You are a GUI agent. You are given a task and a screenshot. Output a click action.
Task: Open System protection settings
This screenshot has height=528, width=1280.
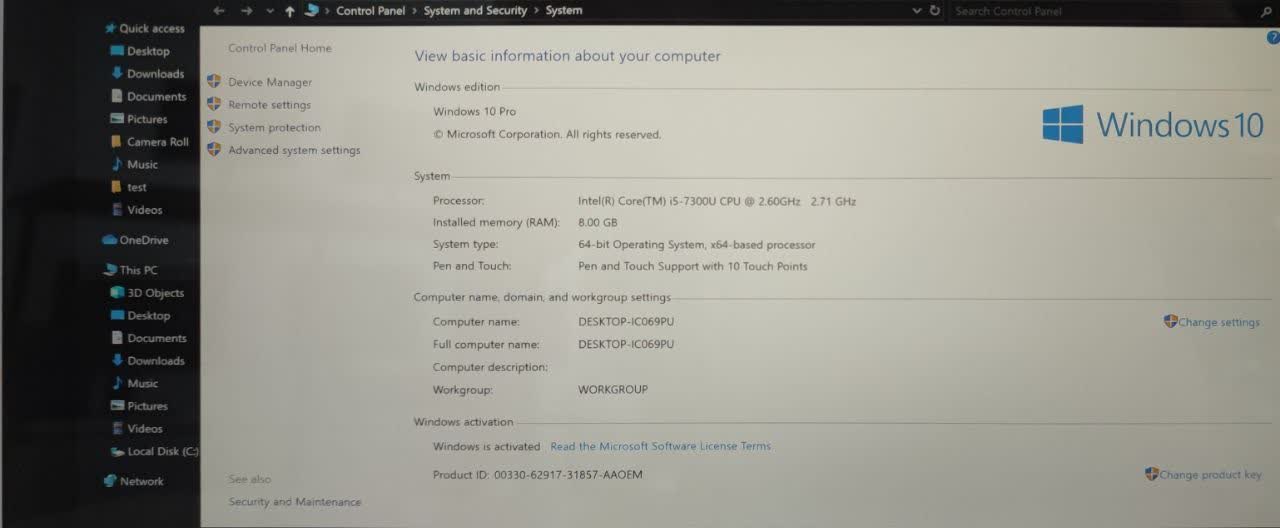click(274, 127)
